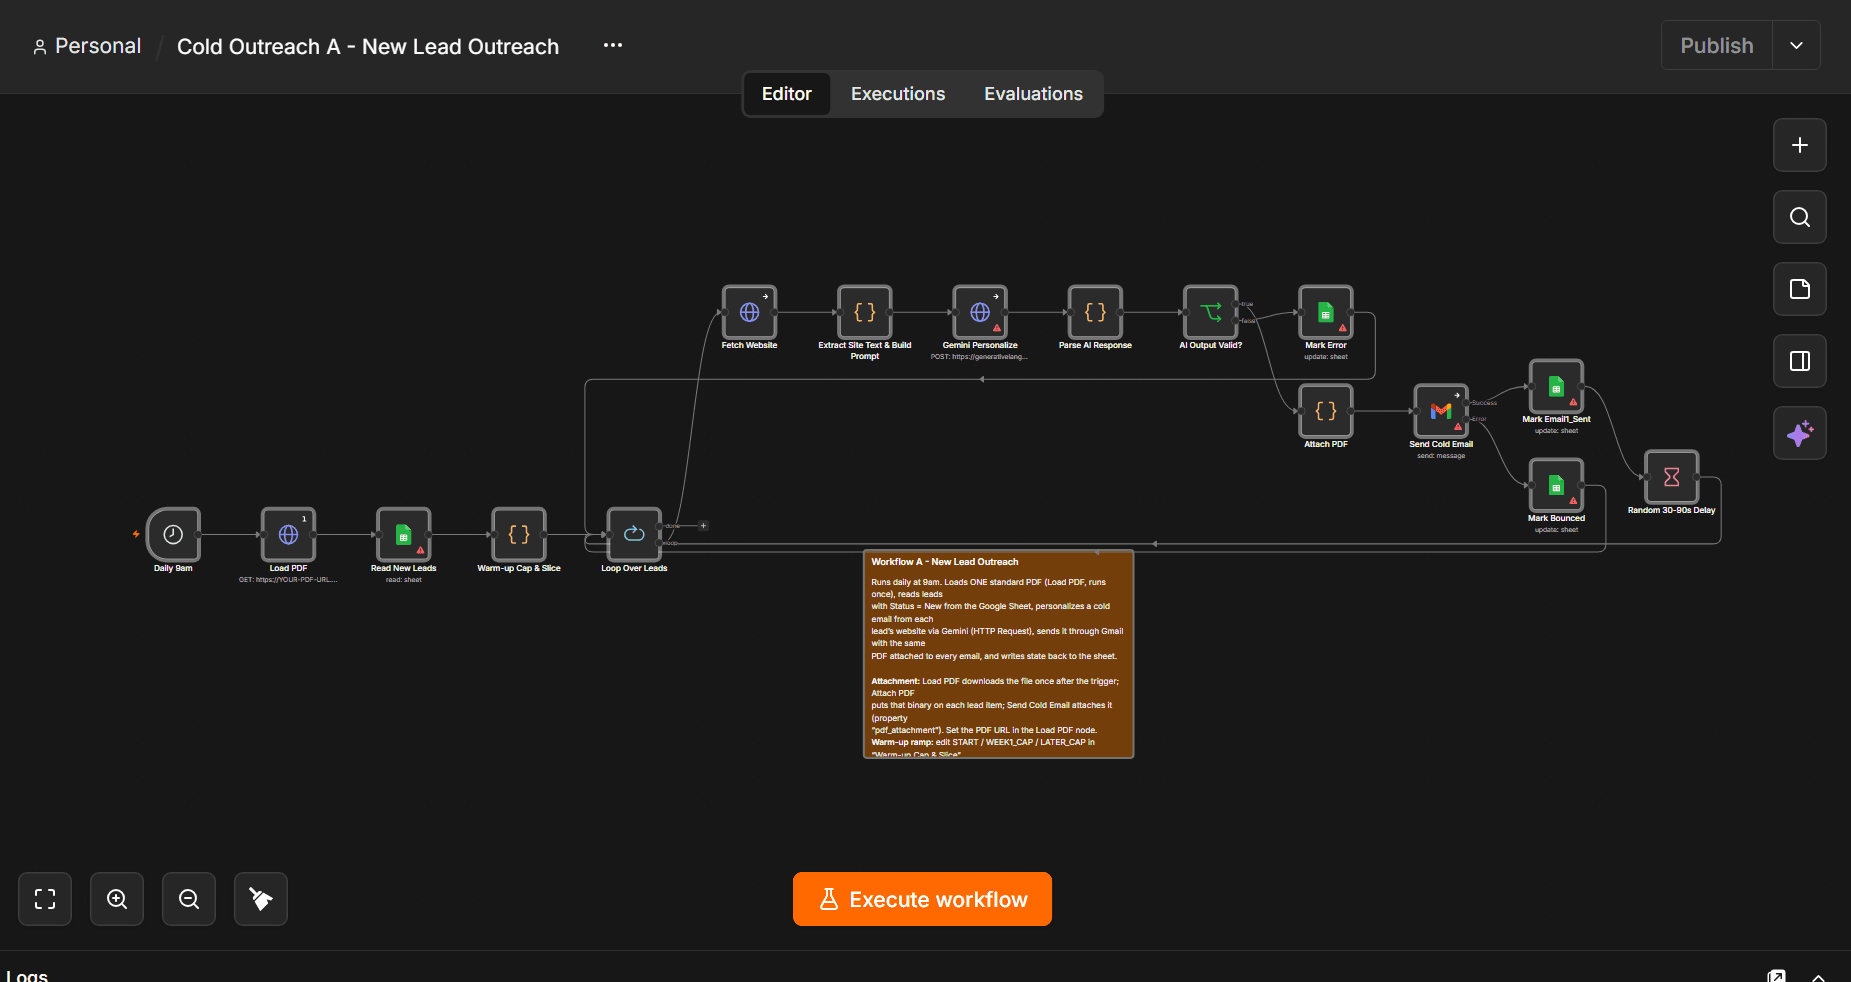
Task: Click the plus on Loop Over Leads done output
Action: 703,525
